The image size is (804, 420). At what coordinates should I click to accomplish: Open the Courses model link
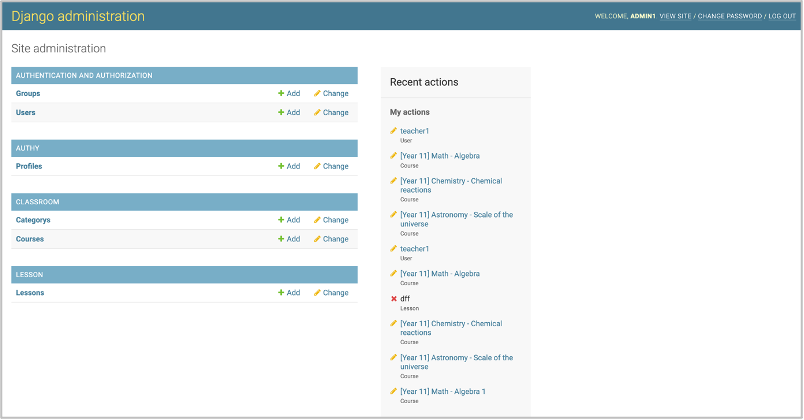coord(30,239)
